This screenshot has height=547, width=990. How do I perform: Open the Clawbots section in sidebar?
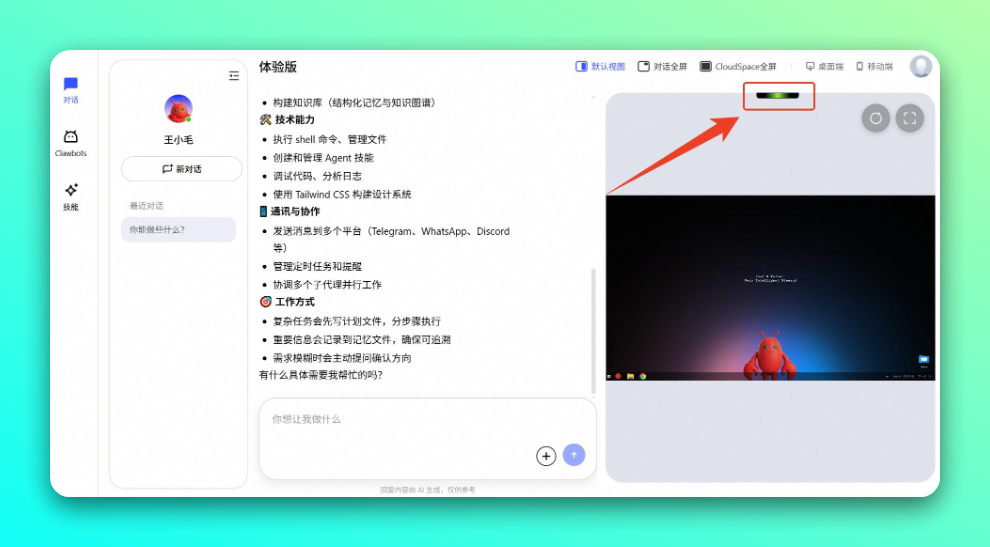[71, 143]
